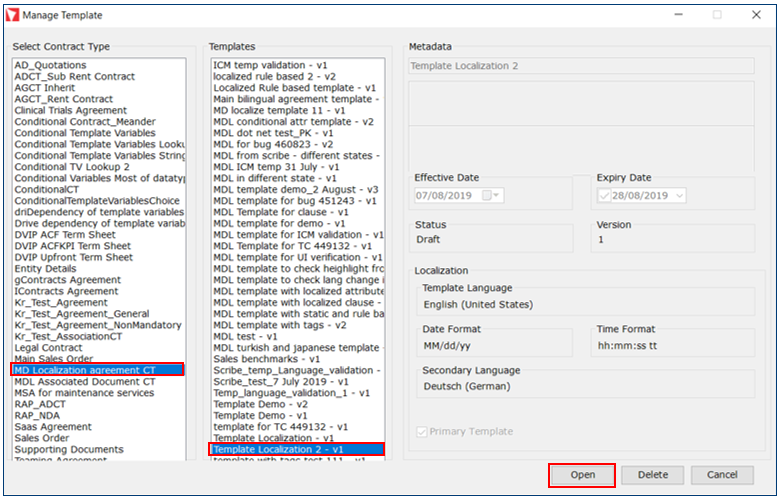Close the Manage Template dialog
Viewport: 783px width, 500px height.
pos(759,15)
